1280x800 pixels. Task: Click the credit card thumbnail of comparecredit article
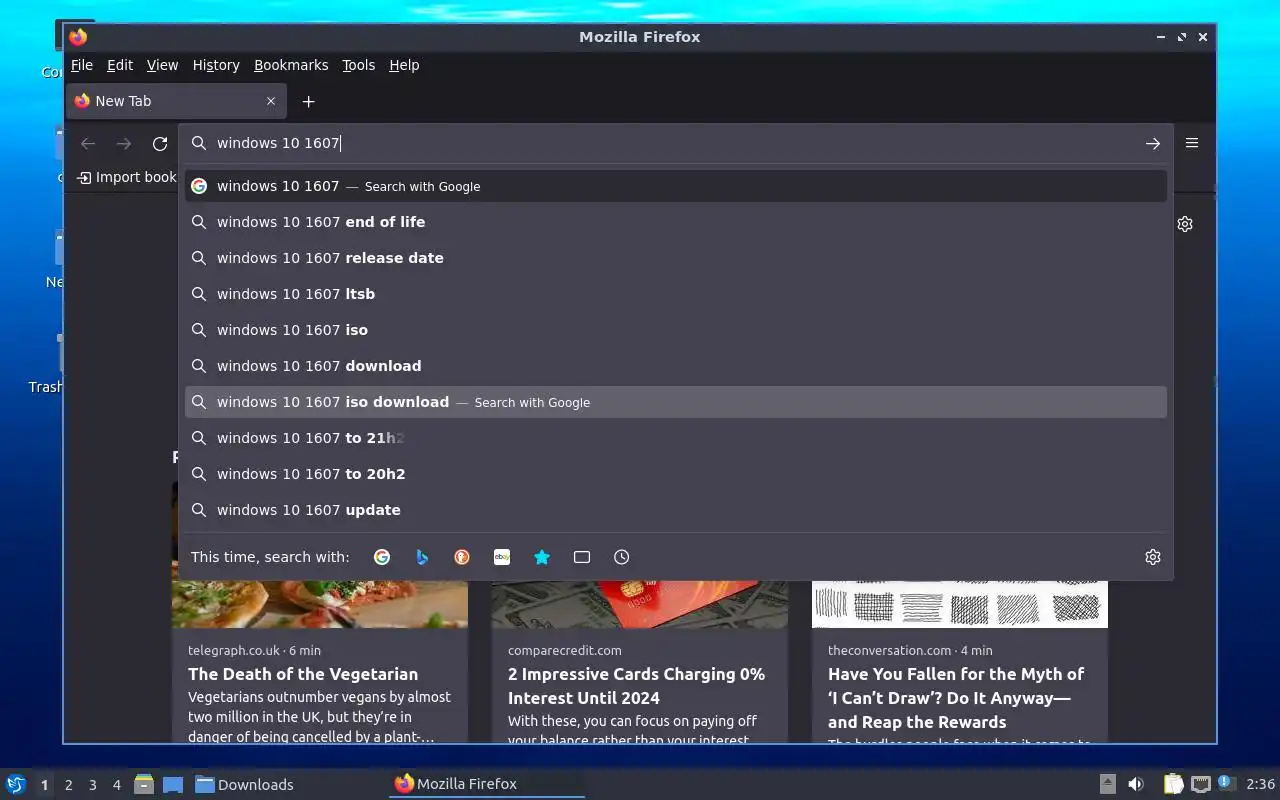(640, 604)
